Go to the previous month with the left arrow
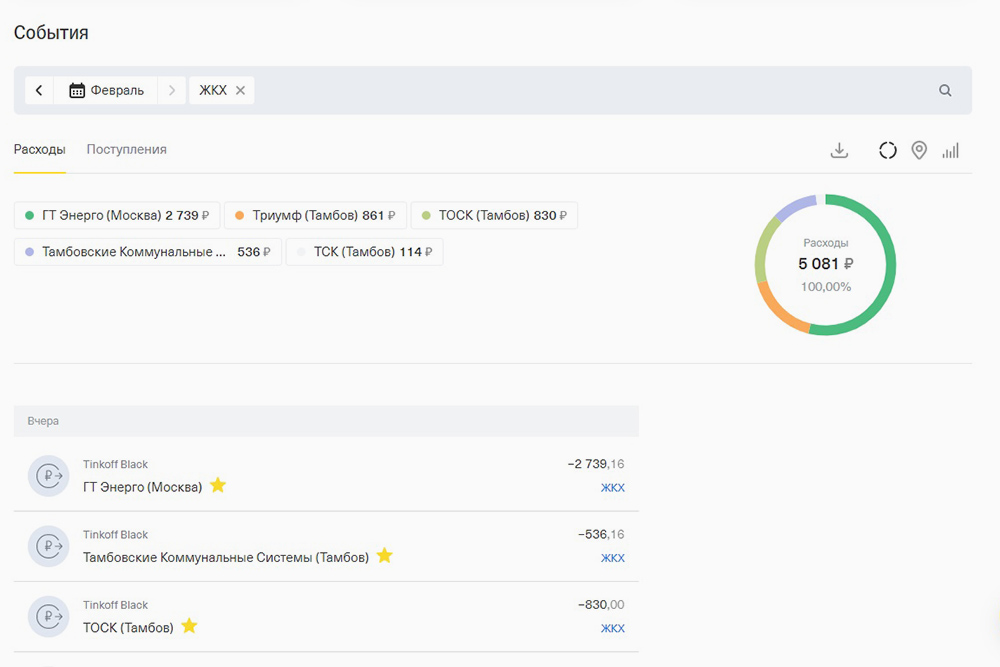Screen dimensions: 1000x667 (x=39, y=91)
